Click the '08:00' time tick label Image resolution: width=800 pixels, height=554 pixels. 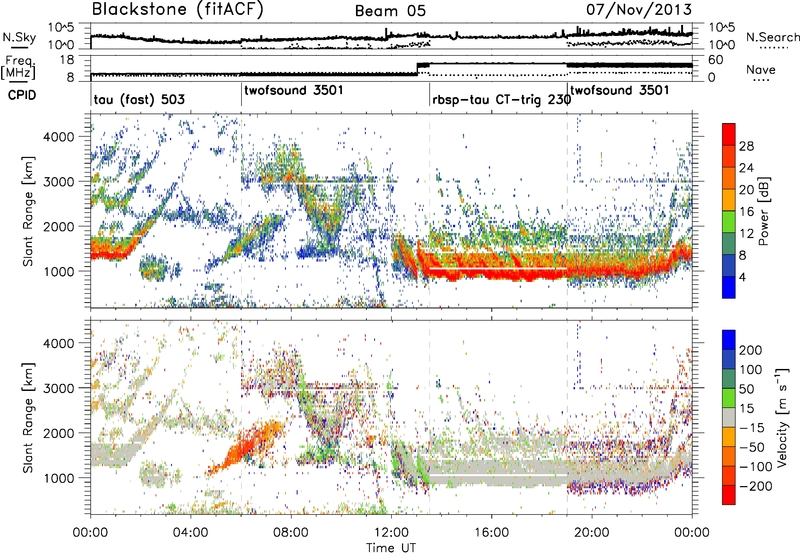pyautogui.click(x=291, y=533)
